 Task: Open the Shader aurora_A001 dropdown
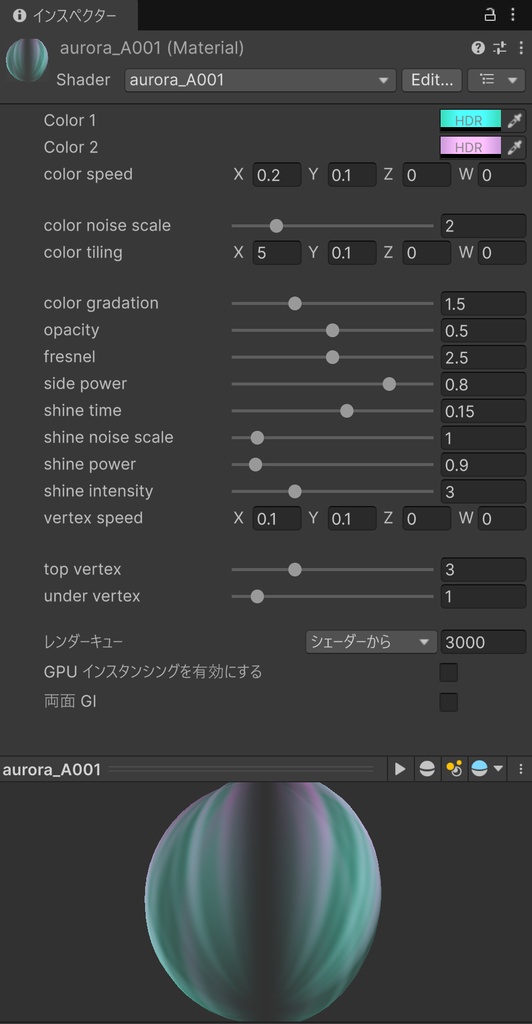coord(260,80)
